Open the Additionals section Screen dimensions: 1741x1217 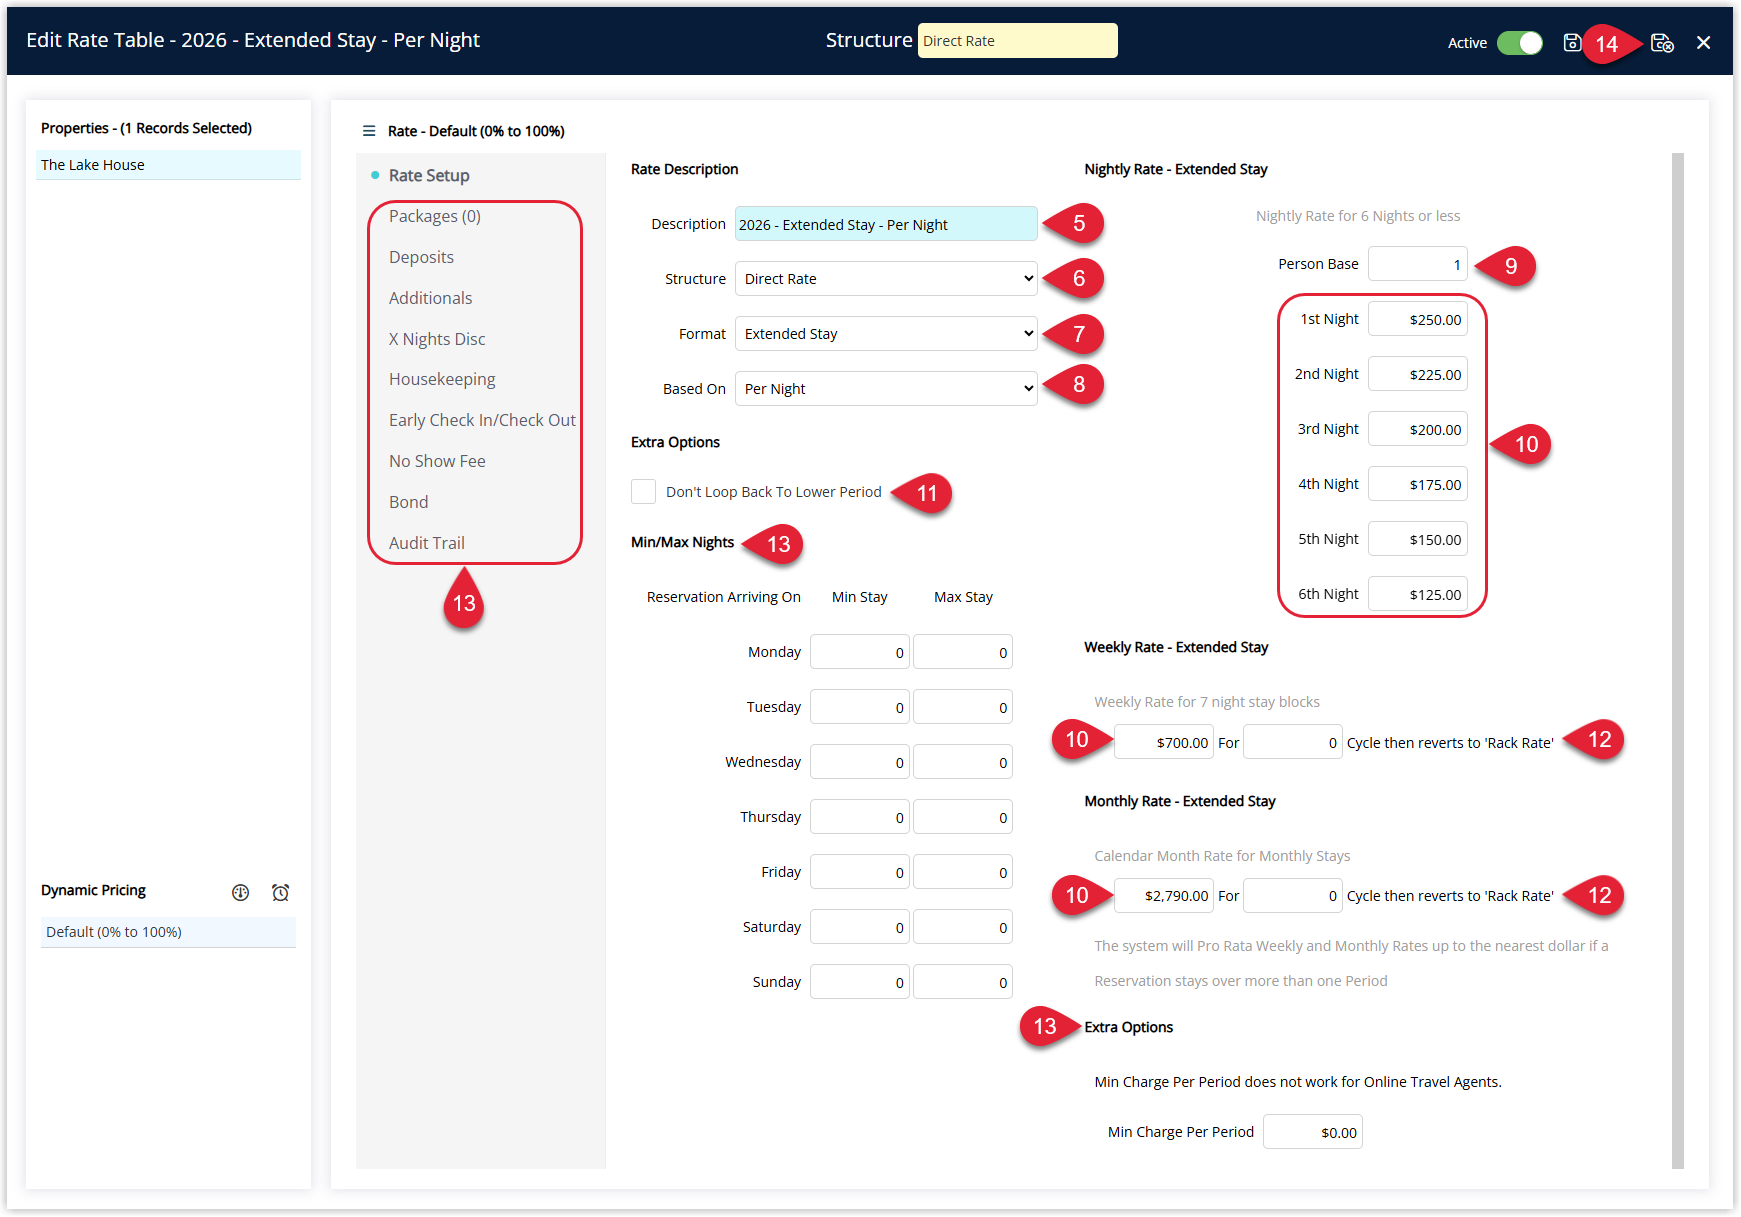point(430,298)
